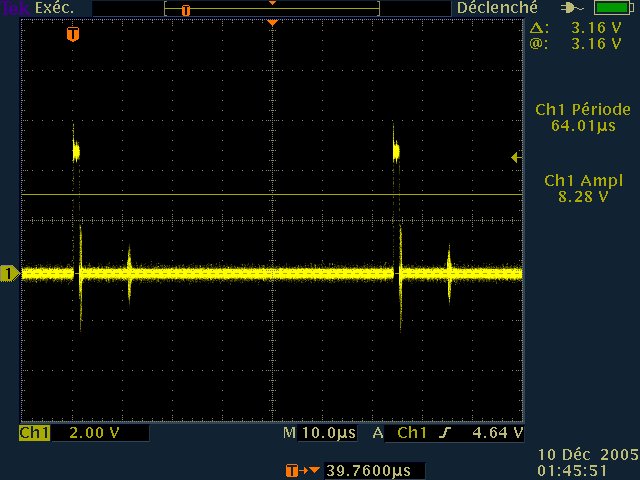Image resolution: width=640 pixels, height=480 pixels.
Task: Select the highlighted Ch1 channel badge
Action: 34,433
